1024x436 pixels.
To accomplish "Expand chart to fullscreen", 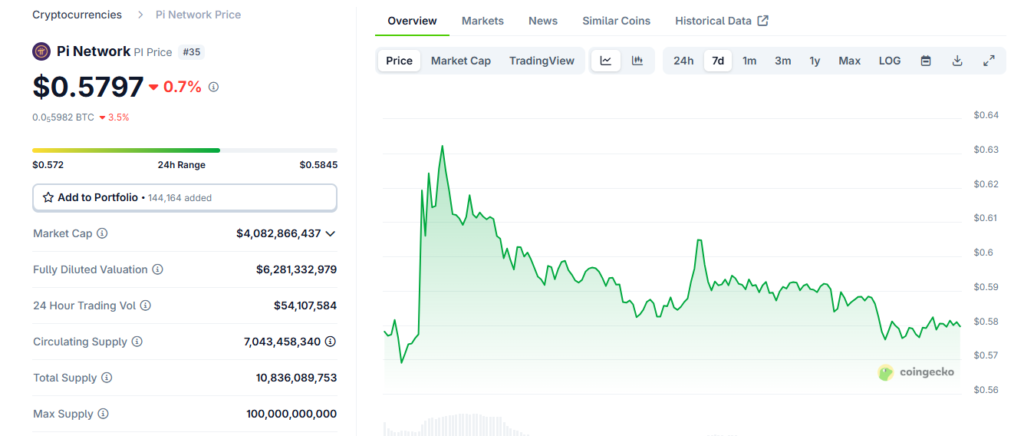I will [x=989, y=61].
